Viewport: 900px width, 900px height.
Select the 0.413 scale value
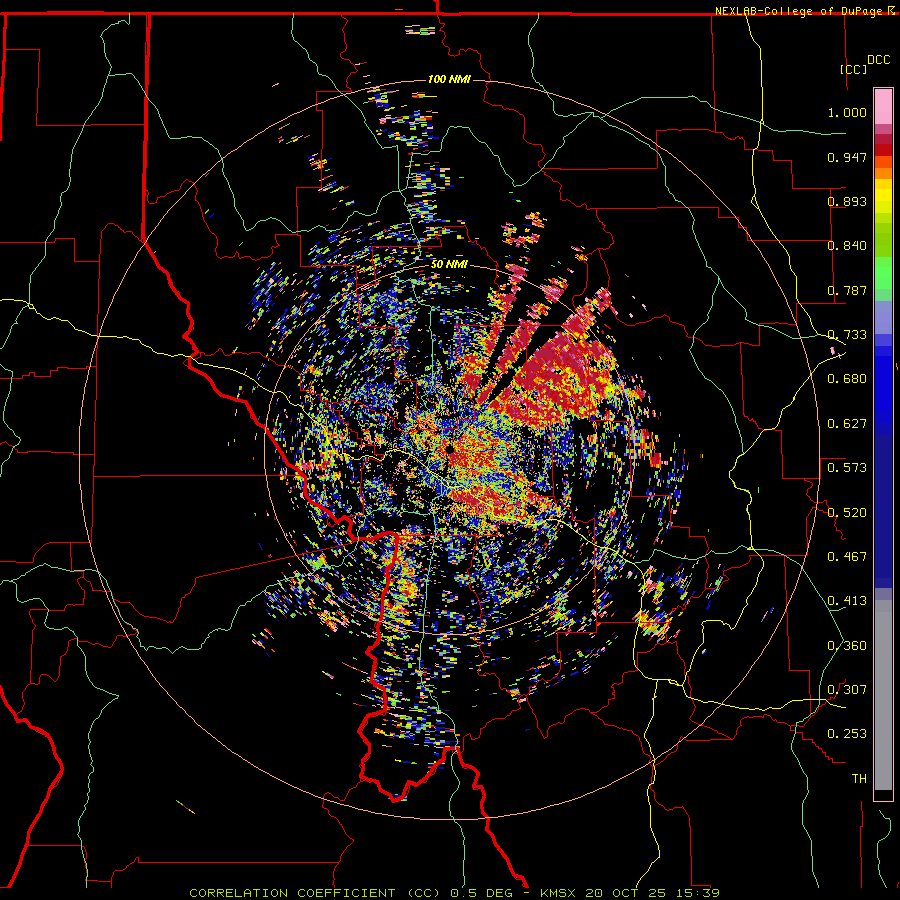coord(847,600)
